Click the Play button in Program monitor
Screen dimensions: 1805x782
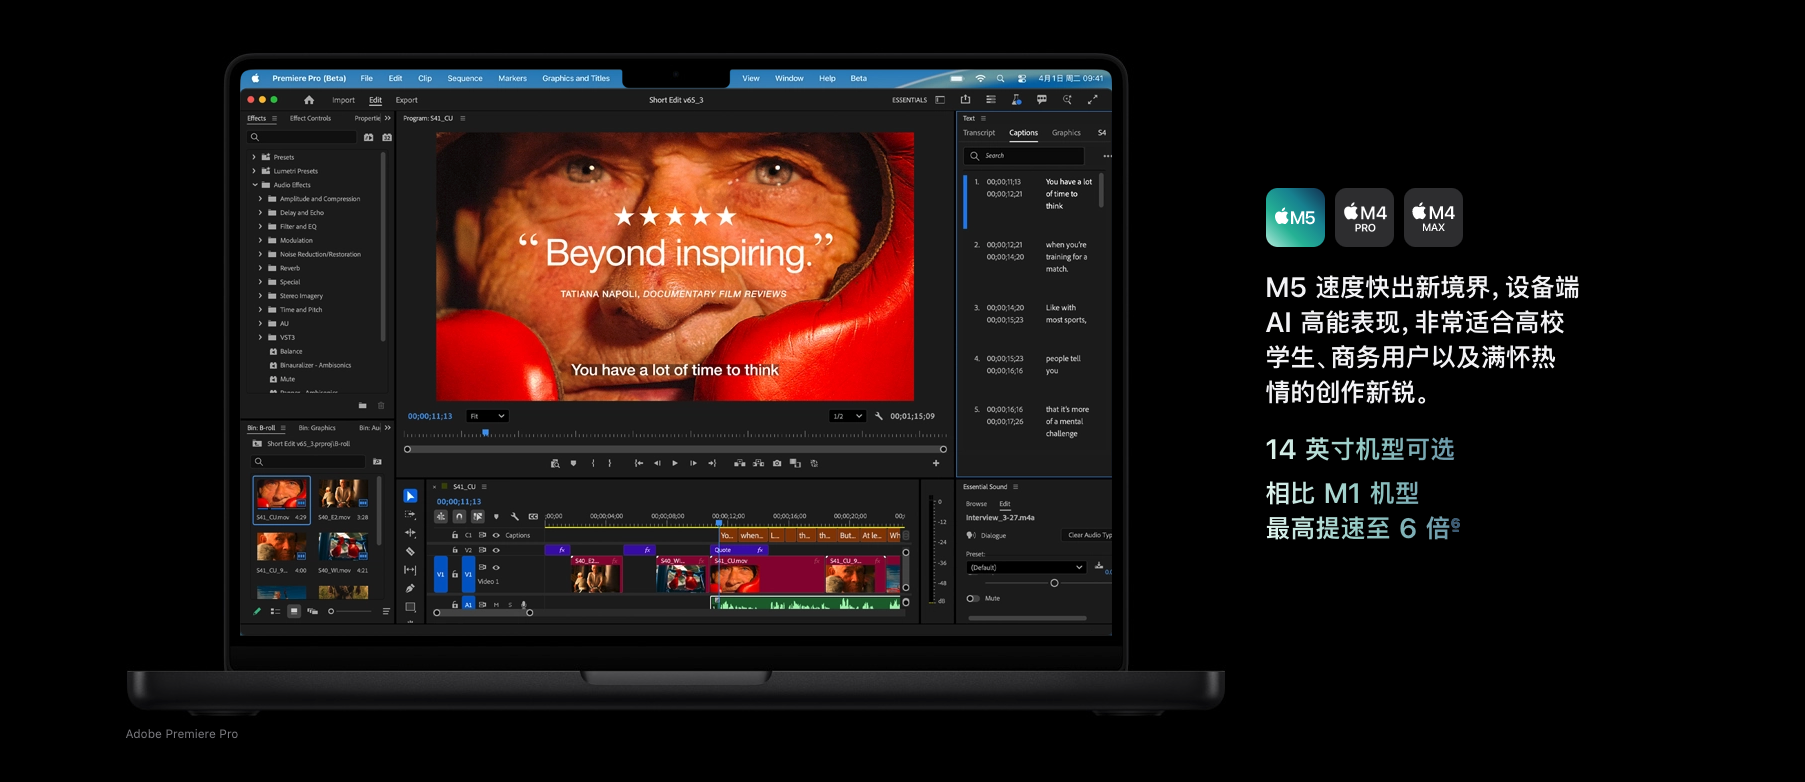coord(675,463)
